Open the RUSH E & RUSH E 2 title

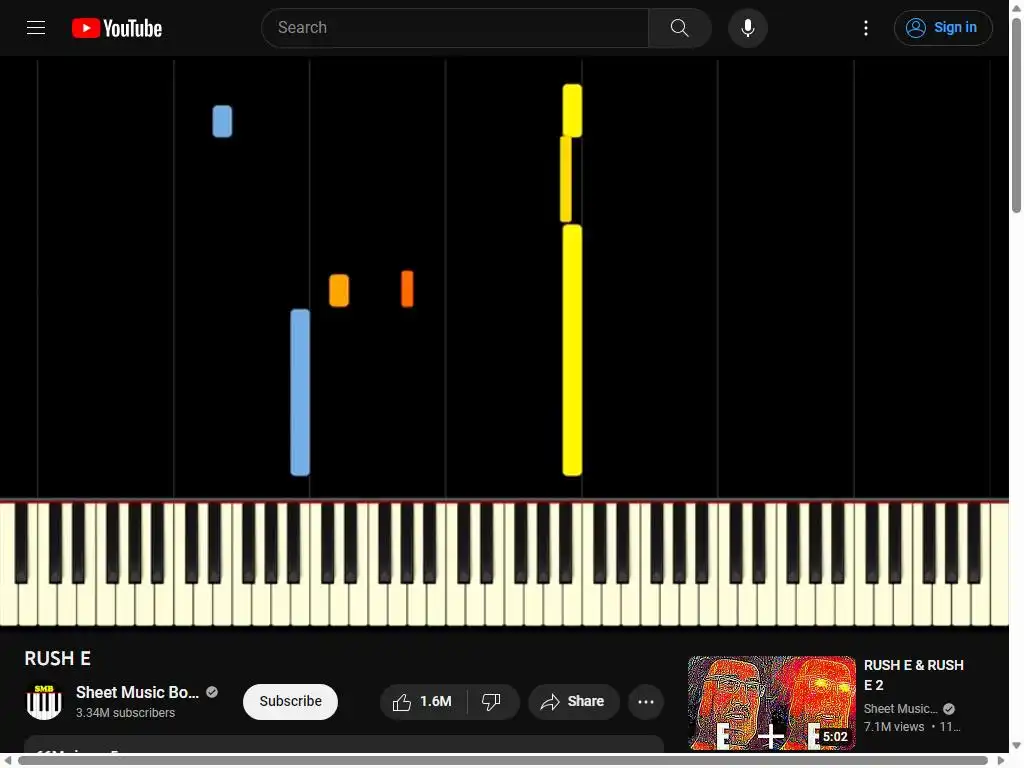coord(914,675)
